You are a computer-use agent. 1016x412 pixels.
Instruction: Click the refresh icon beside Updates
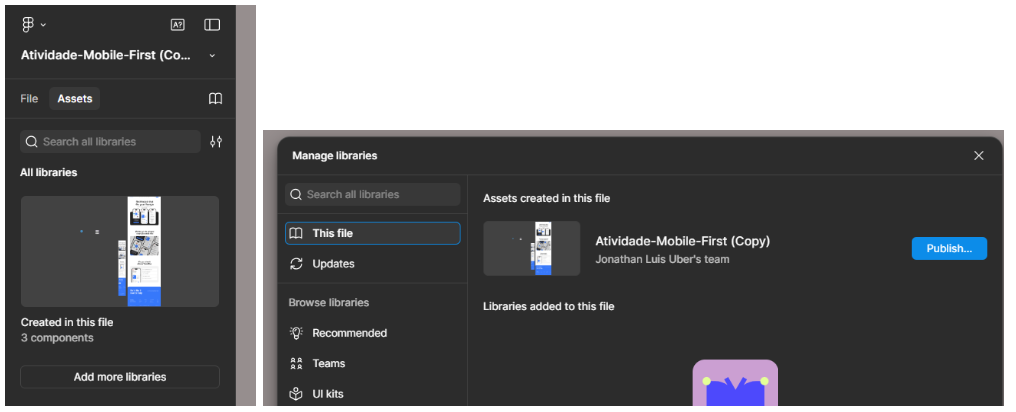[x=296, y=264]
